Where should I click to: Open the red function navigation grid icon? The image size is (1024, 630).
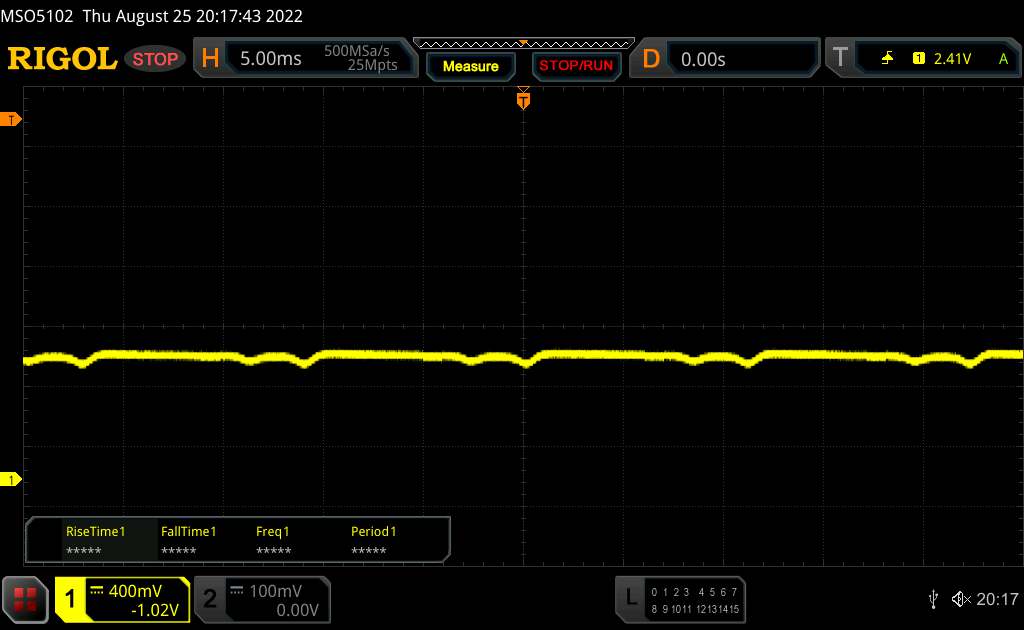pyautogui.click(x=25, y=599)
